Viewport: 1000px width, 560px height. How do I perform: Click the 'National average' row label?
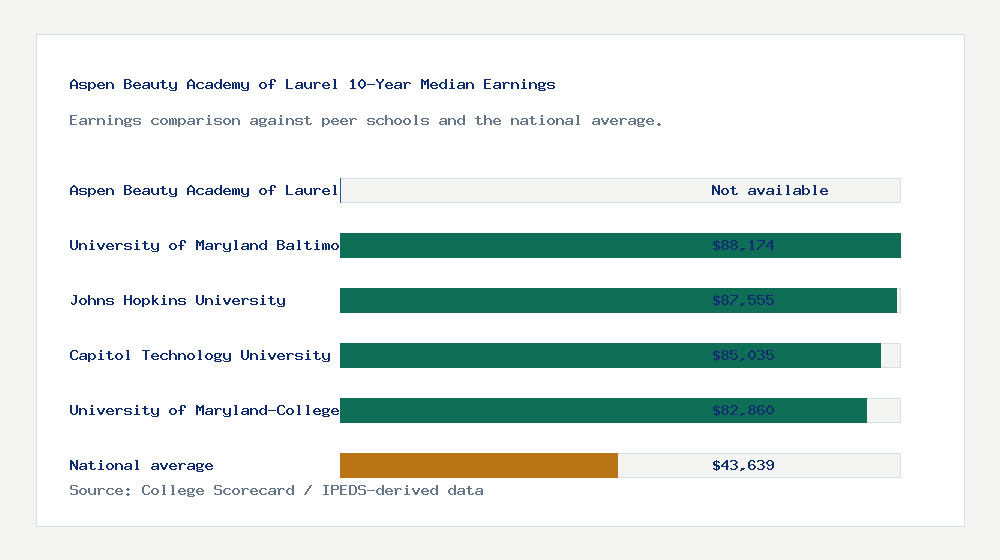point(141,466)
